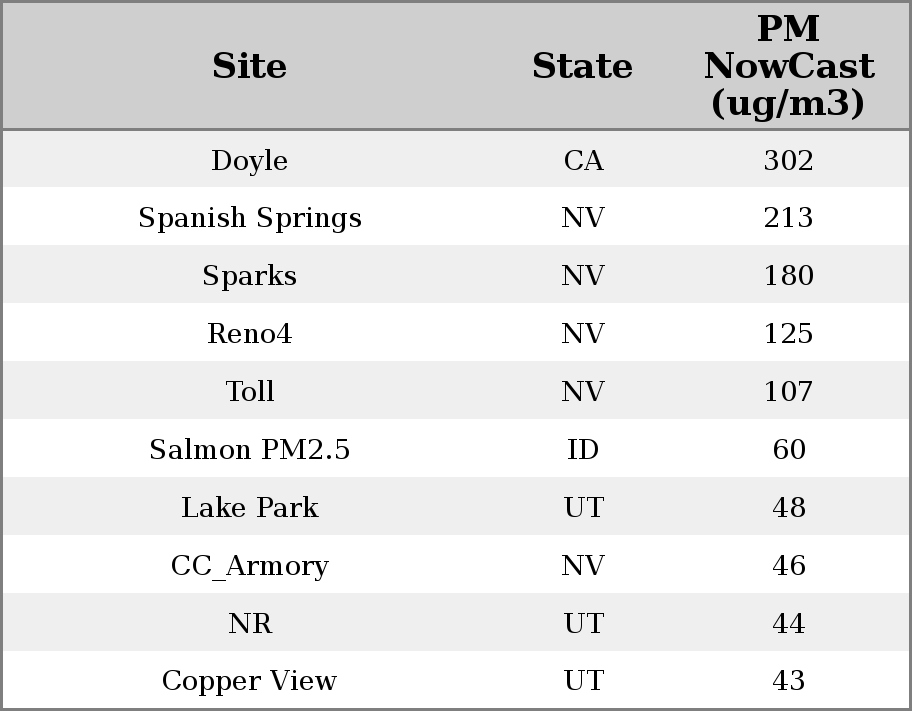The height and width of the screenshot is (711, 912).
Task: Select the CC_Armory site cell
Action: [250, 566]
